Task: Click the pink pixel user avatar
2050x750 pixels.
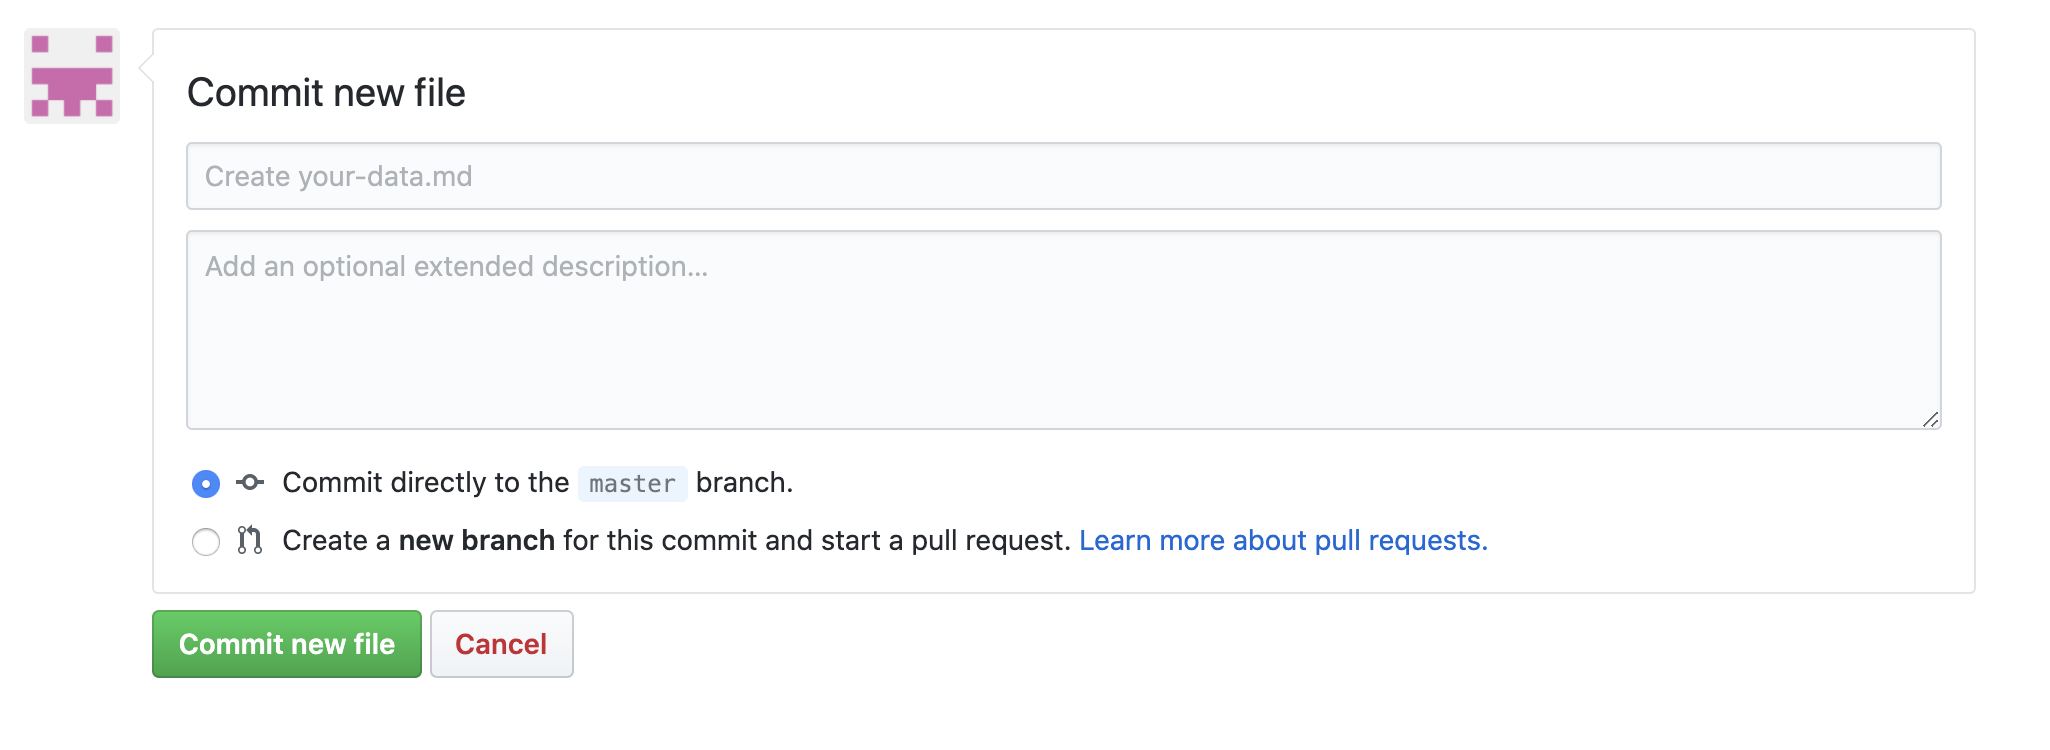Action: [72, 76]
